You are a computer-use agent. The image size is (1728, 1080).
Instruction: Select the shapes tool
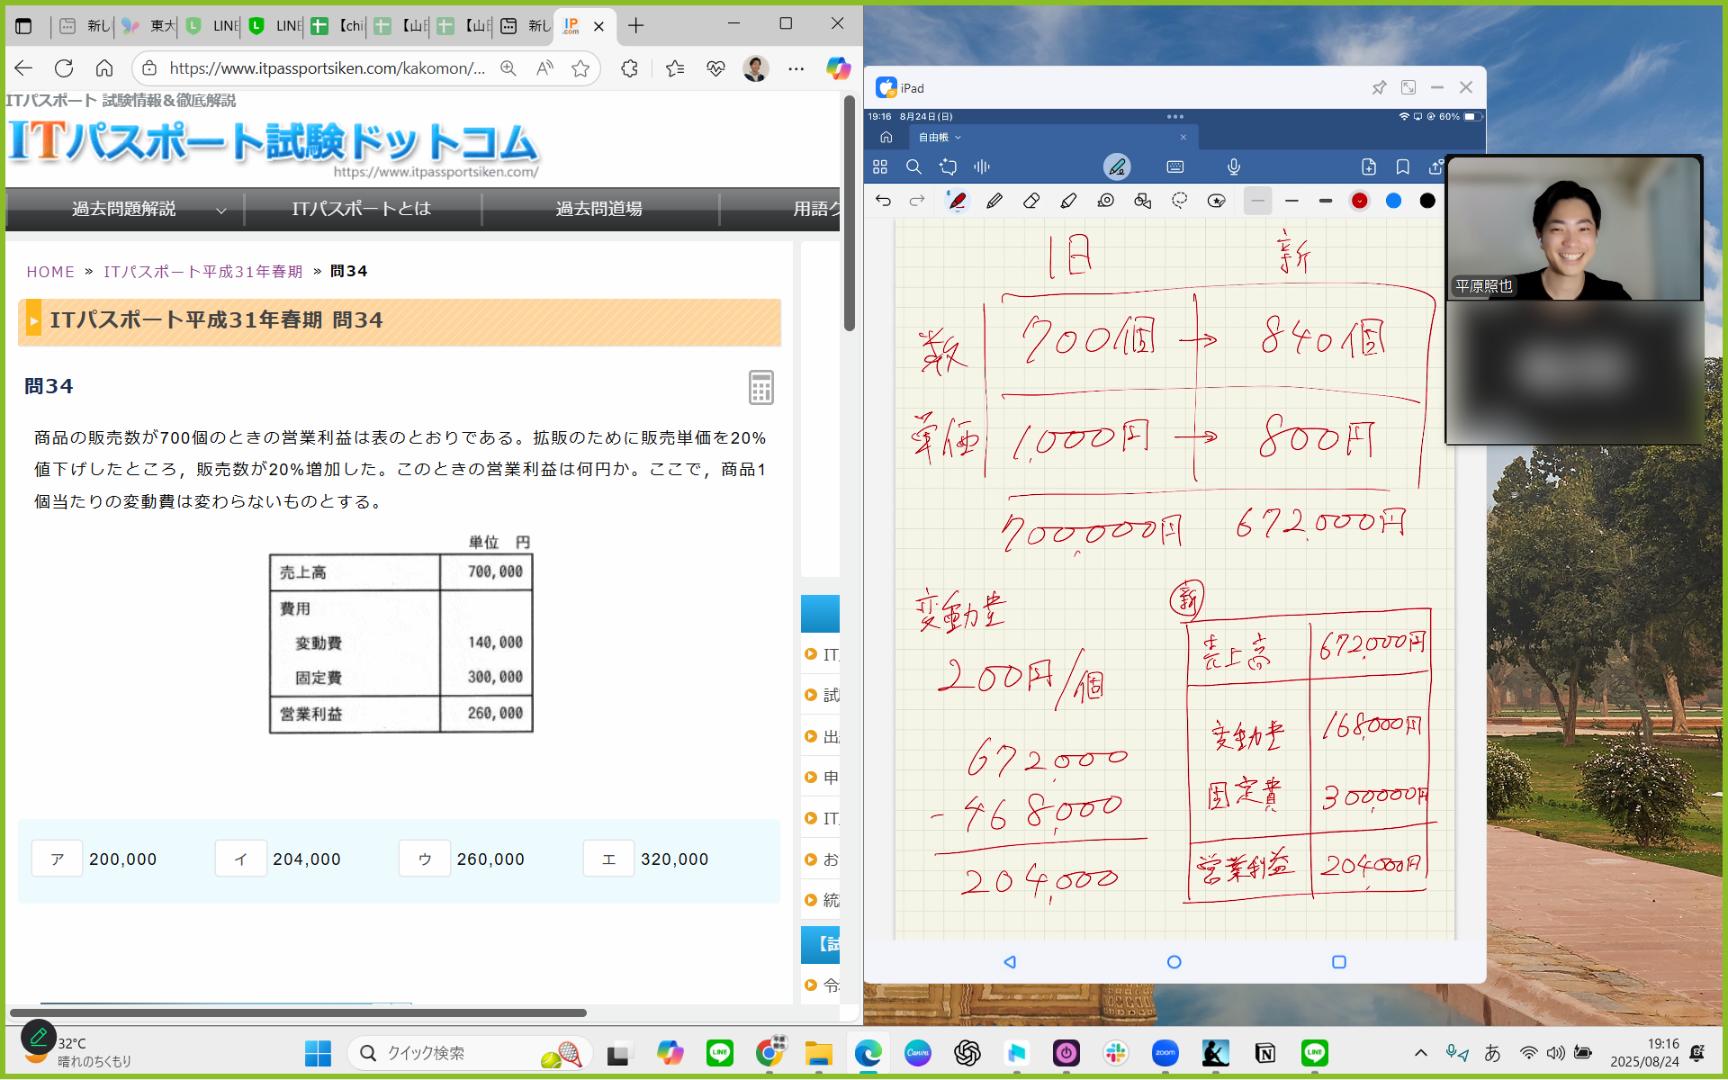[x=1142, y=201]
